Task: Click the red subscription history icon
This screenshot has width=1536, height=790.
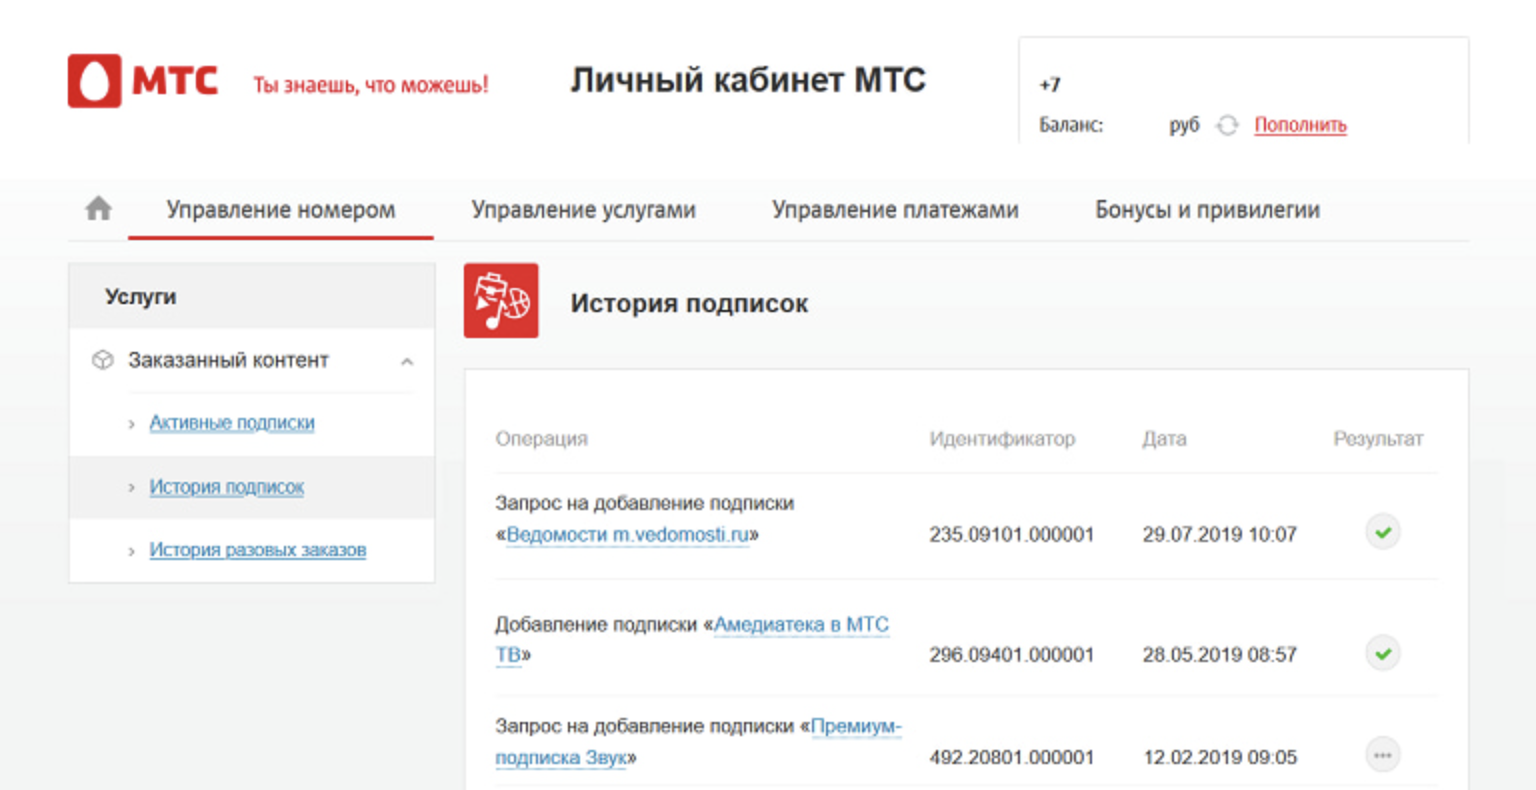Action: coord(501,300)
